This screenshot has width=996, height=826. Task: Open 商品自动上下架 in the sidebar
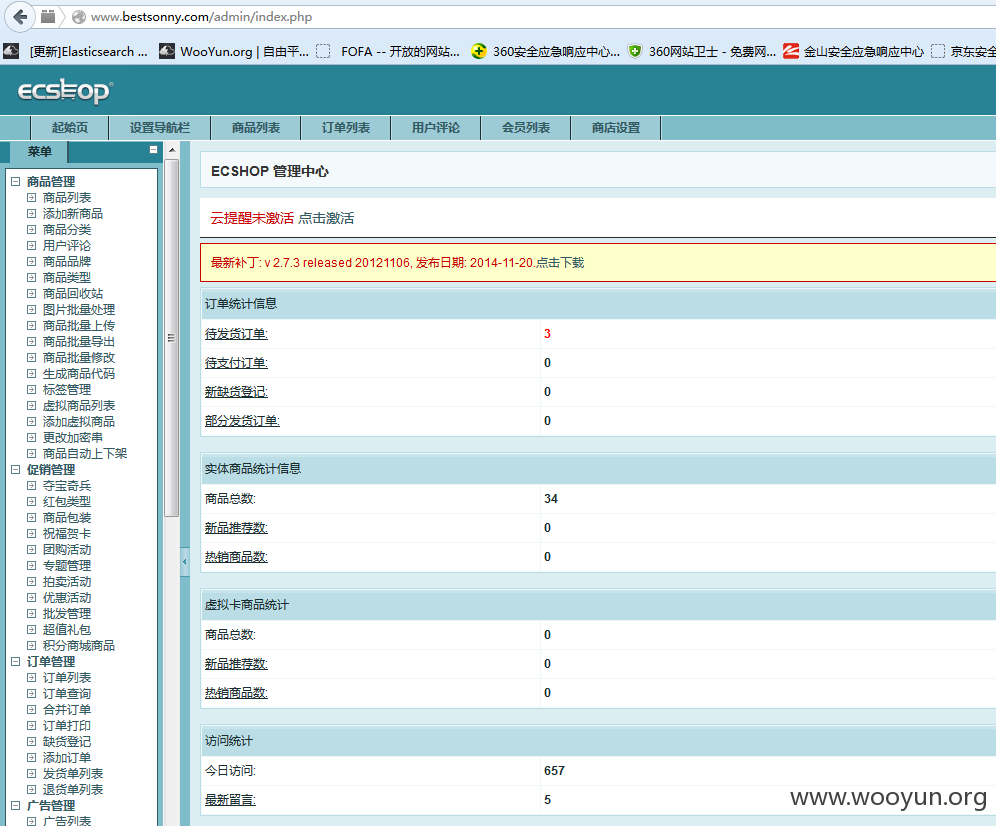pos(84,454)
